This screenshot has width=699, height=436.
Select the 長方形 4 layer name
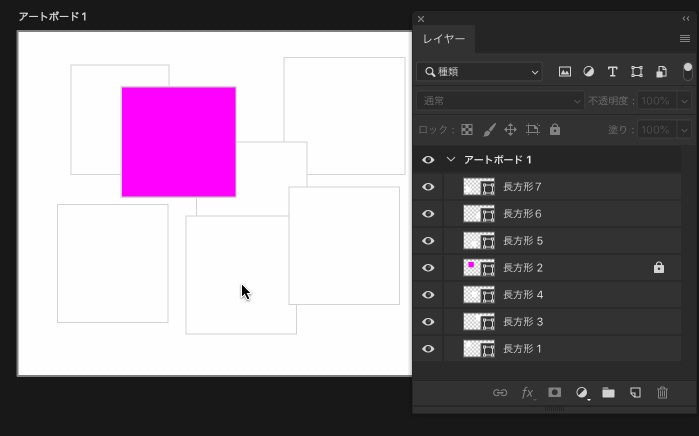523,295
